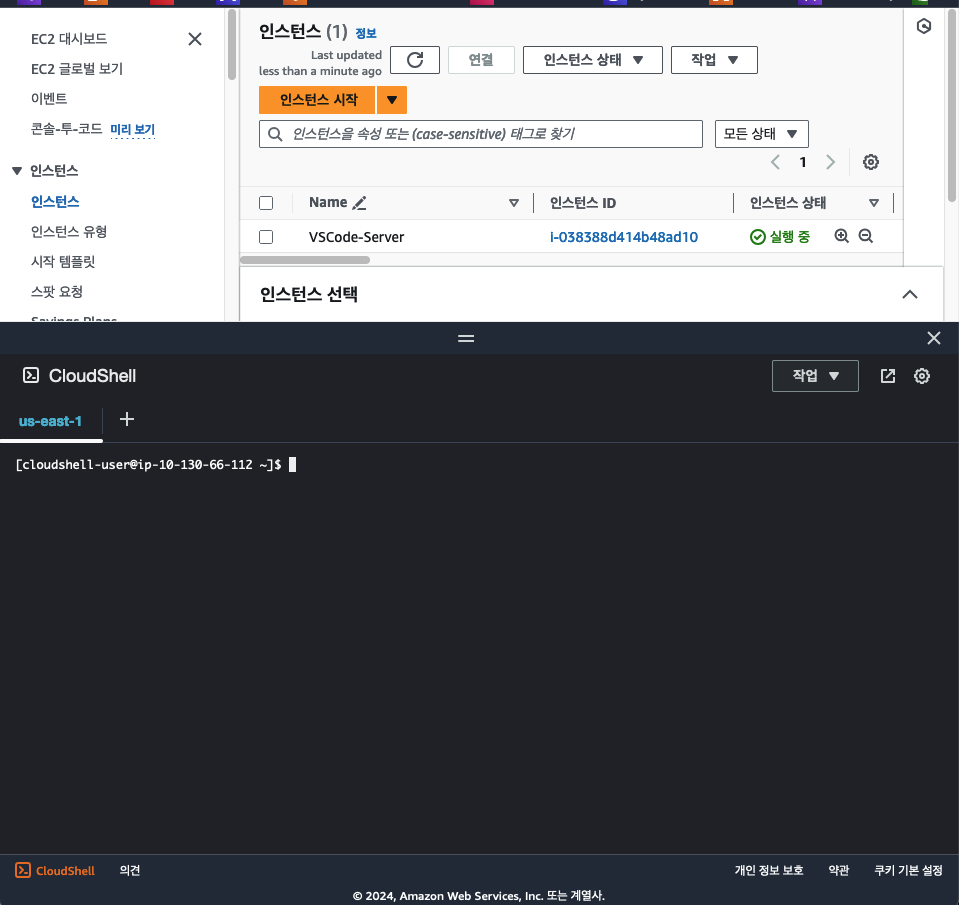Open 스팟 요청 in sidebar
959x905 pixels.
(57, 292)
